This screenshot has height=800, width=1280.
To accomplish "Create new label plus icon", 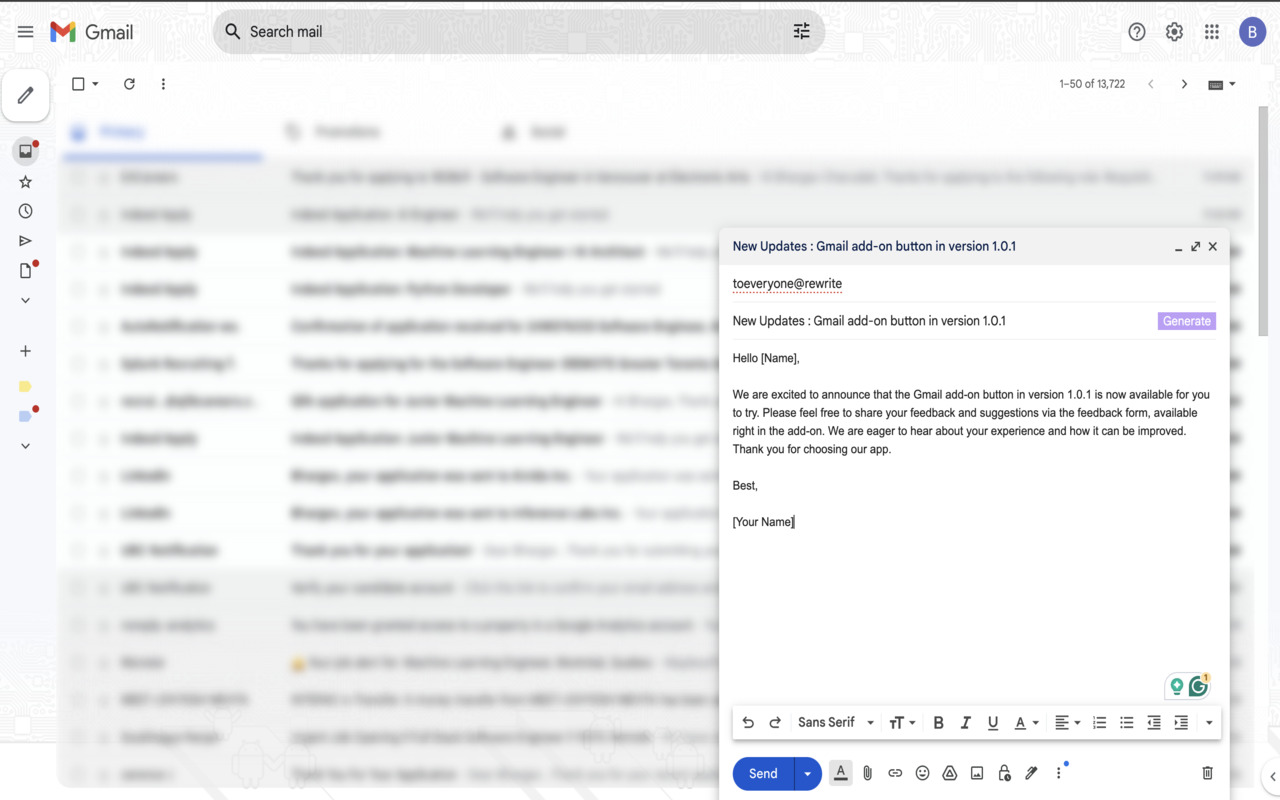I will [x=26, y=351].
